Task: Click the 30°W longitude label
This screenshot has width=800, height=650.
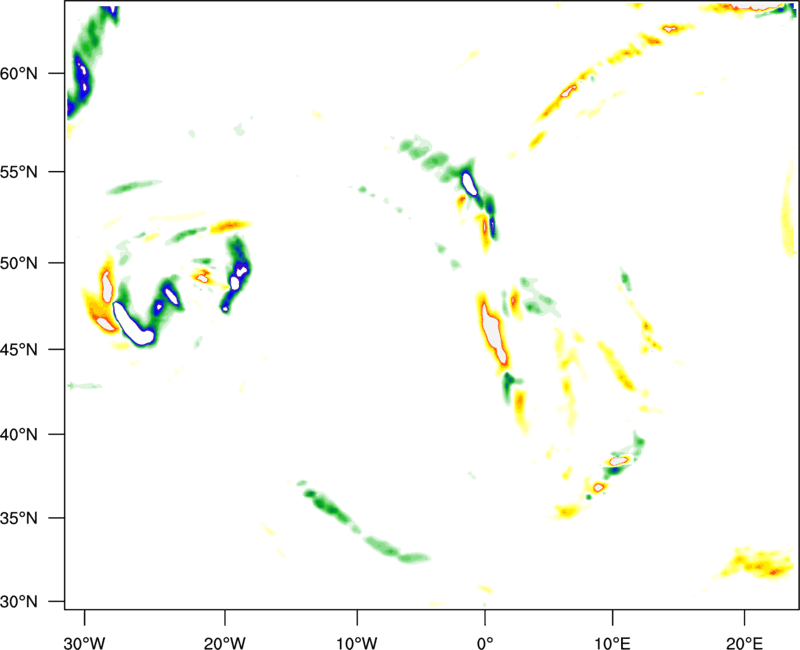Action: click(85, 643)
